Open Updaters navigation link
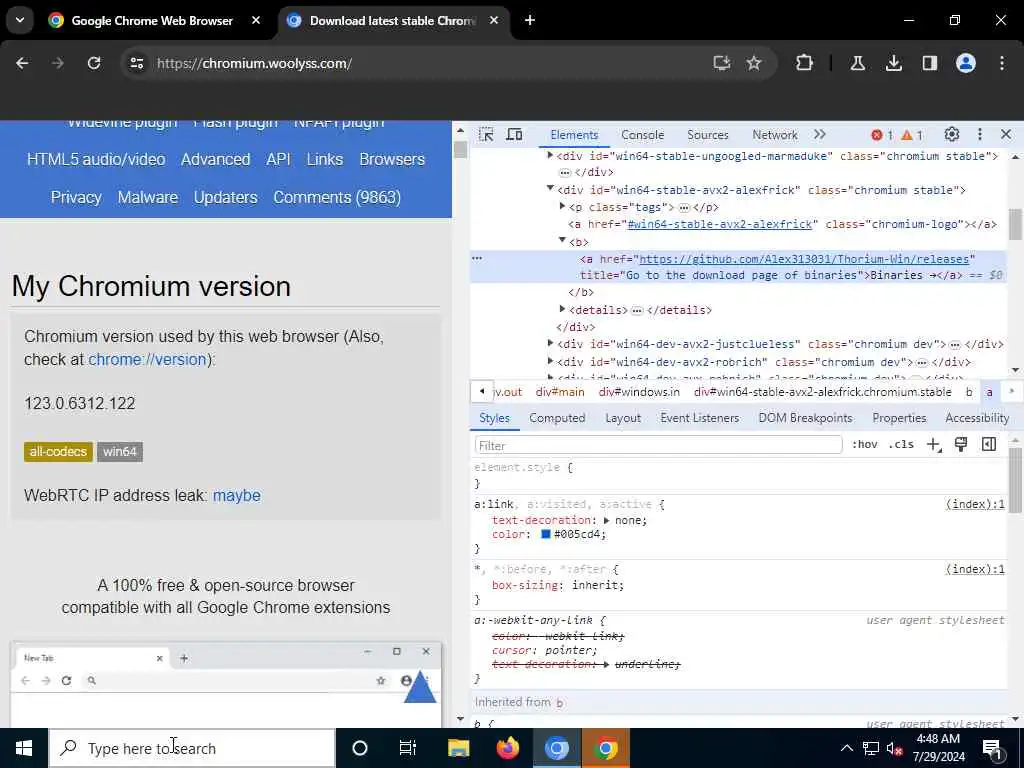 (x=225, y=197)
